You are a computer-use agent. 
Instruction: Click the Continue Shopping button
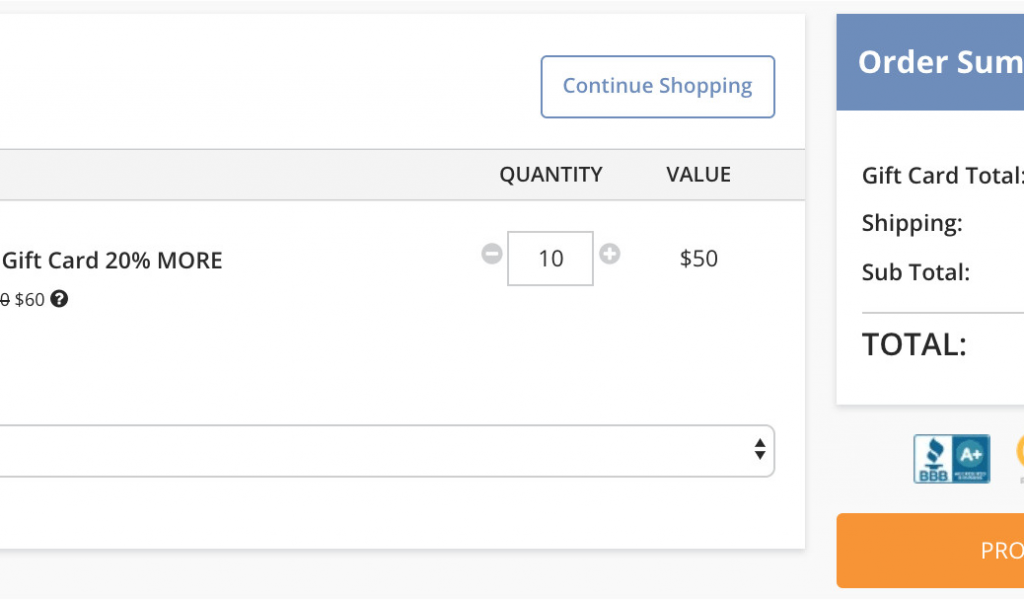click(658, 87)
